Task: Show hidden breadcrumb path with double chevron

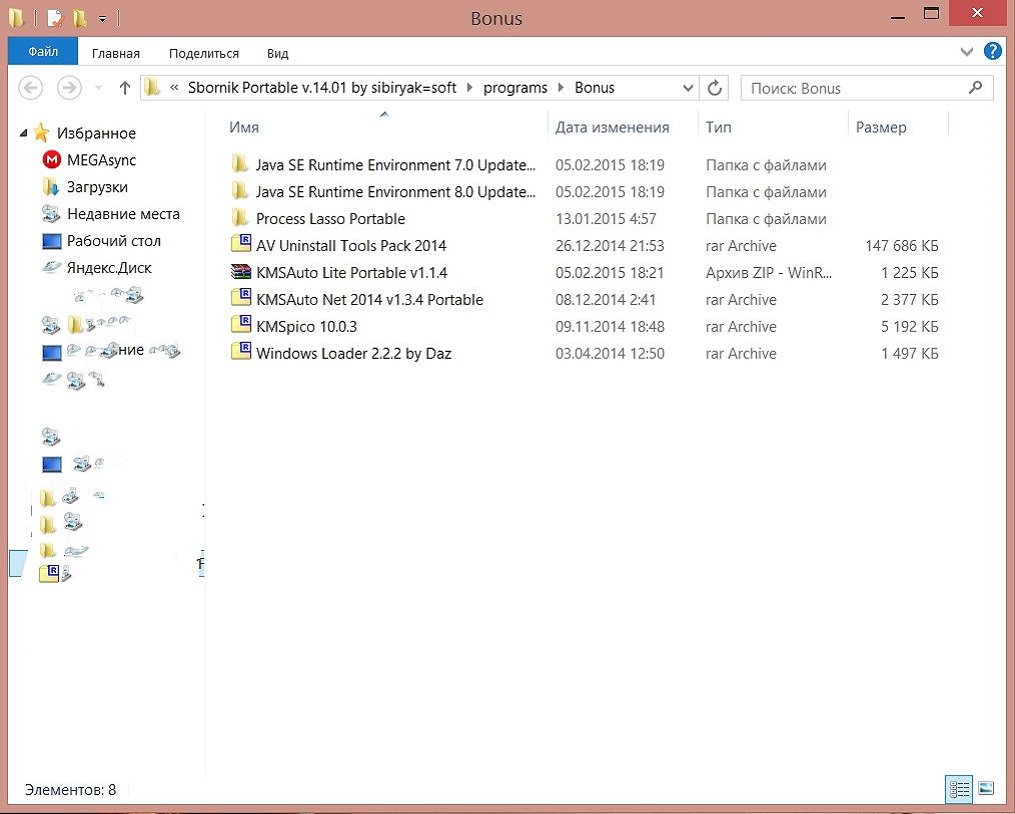Action: (174, 88)
